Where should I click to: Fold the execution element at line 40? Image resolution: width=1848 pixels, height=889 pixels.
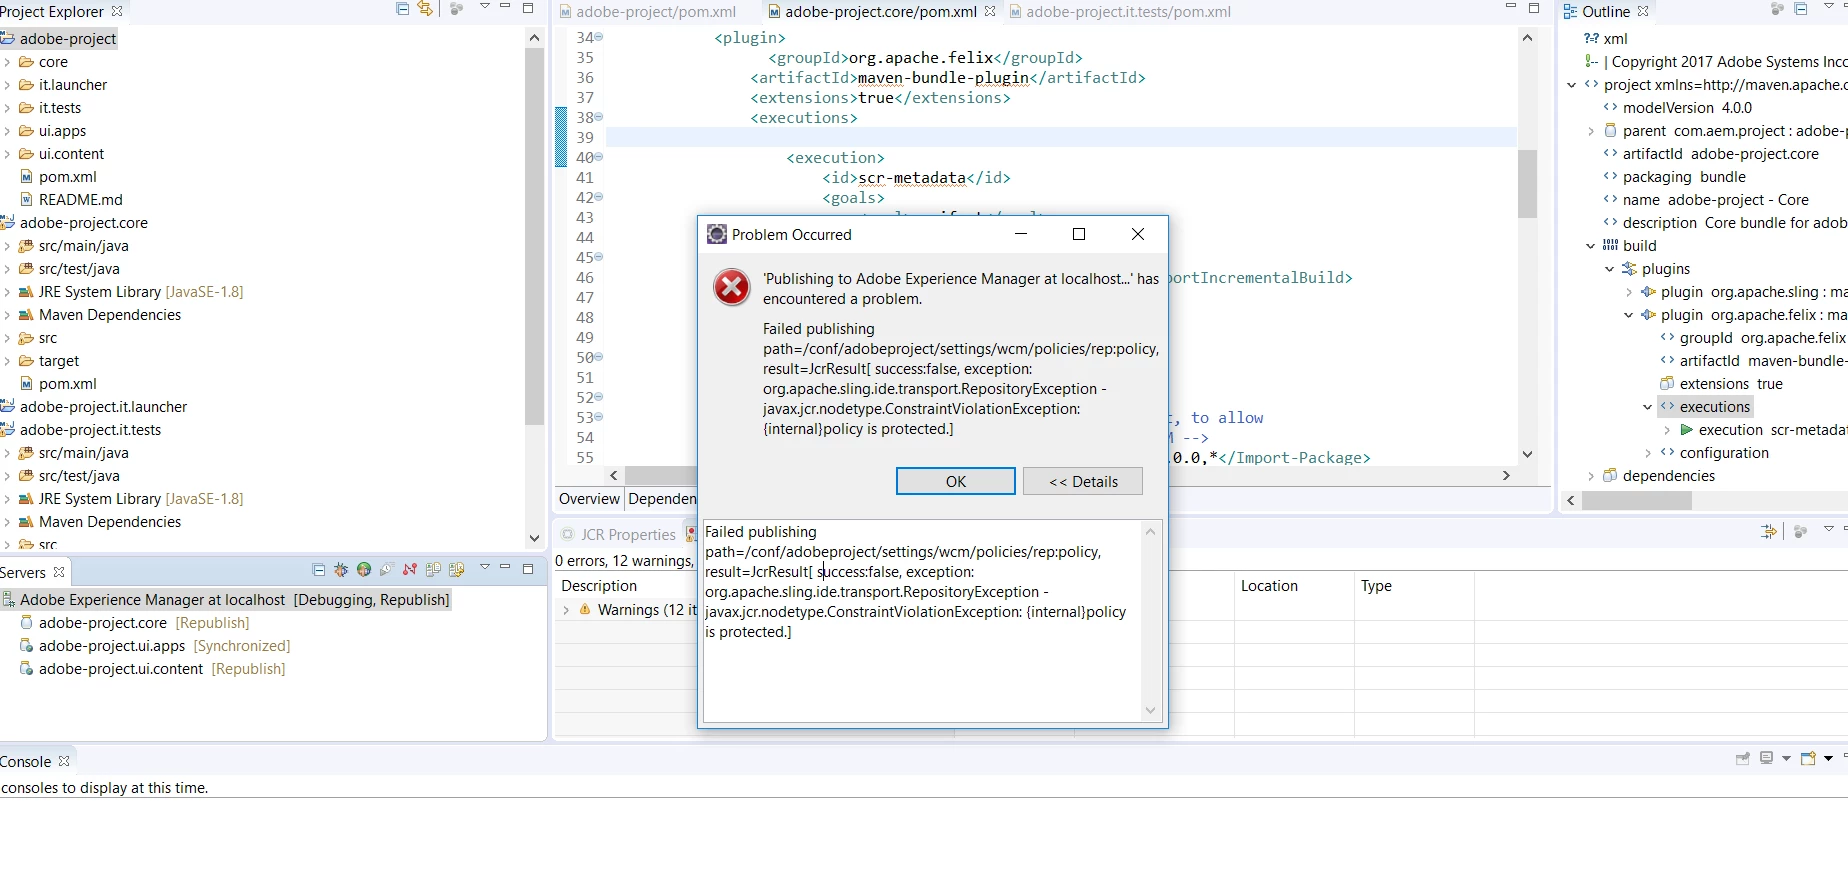point(599,157)
